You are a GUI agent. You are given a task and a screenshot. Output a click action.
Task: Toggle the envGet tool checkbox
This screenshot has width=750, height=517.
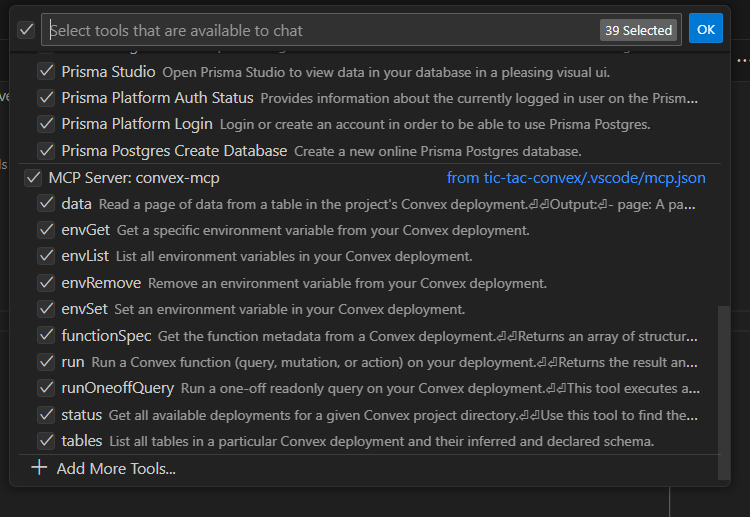click(46, 230)
